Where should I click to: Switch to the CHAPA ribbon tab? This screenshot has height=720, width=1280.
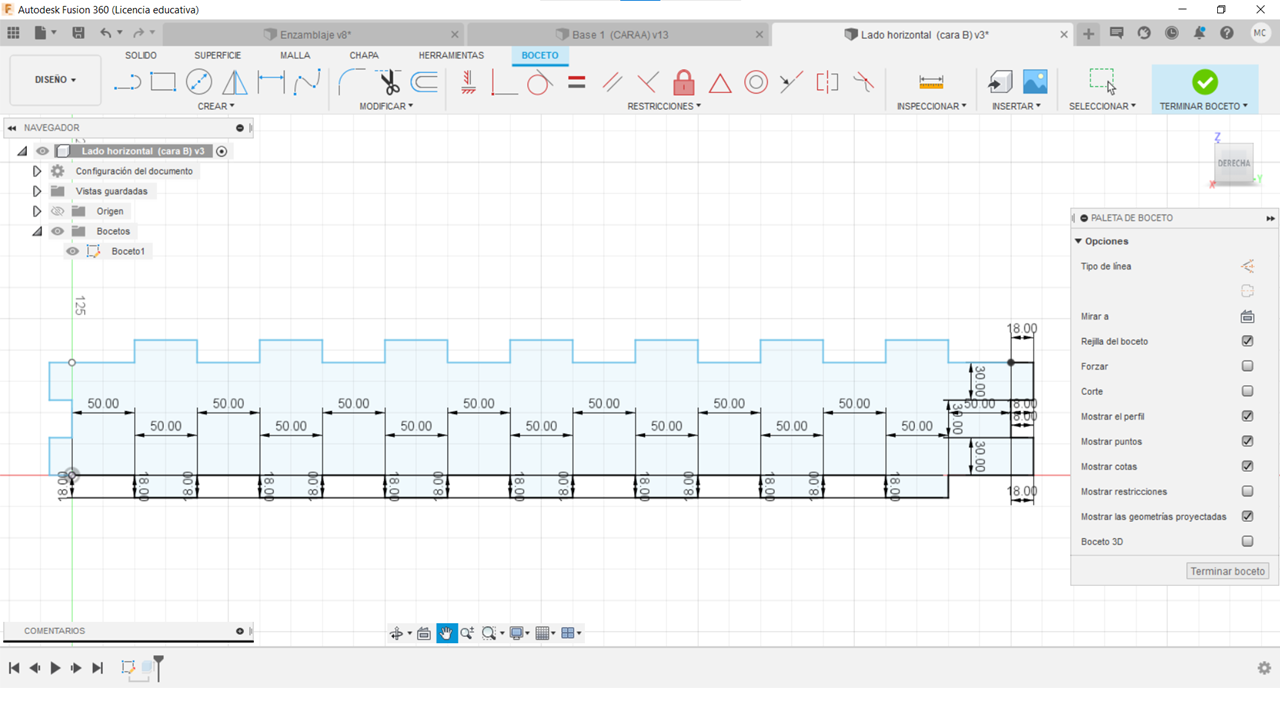364,55
